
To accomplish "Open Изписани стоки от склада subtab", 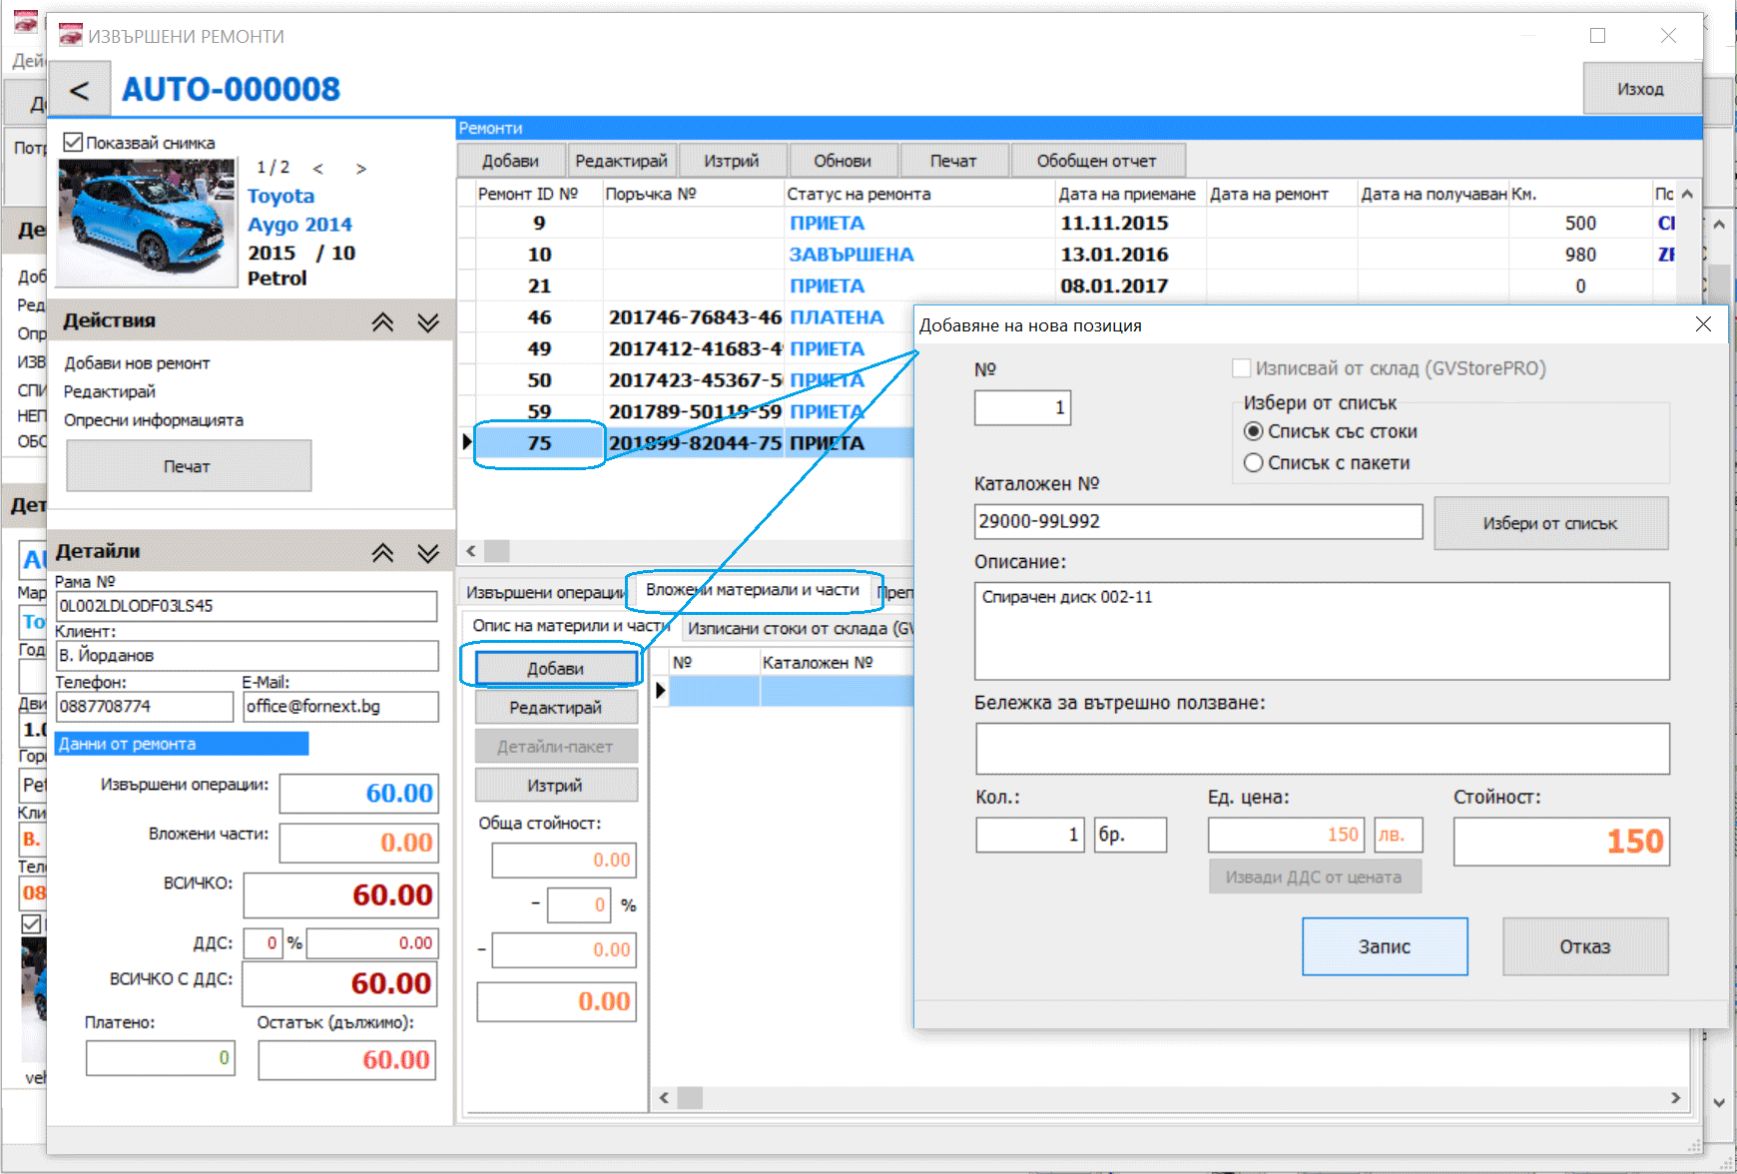I will 799,628.
